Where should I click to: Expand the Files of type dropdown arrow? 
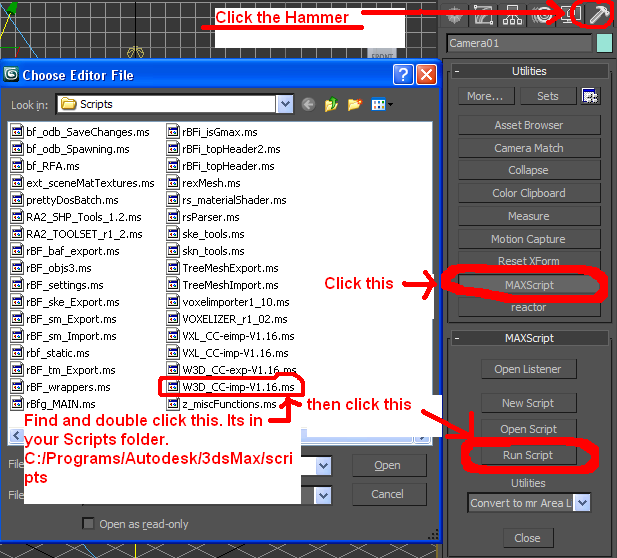[x=323, y=495]
